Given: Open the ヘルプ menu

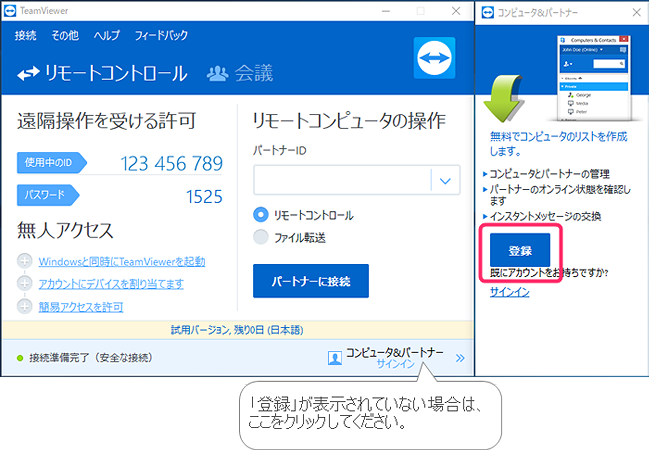Looking at the screenshot, I should point(107,36).
